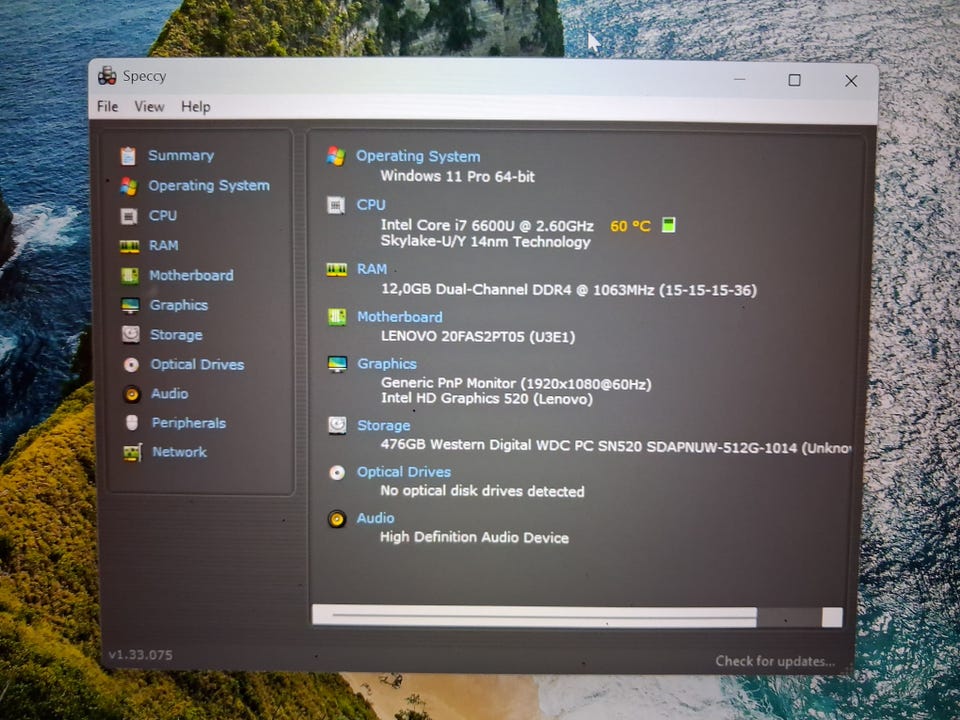Maximize the Speccy window
Screen dimensions: 960x720
click(795, 80)
